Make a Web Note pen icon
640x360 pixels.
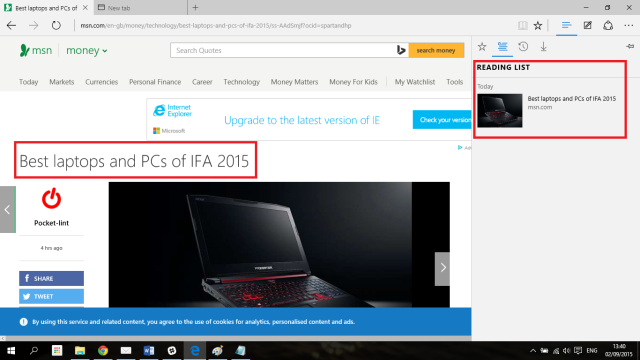pyautogui.click(x=587, y=25)
